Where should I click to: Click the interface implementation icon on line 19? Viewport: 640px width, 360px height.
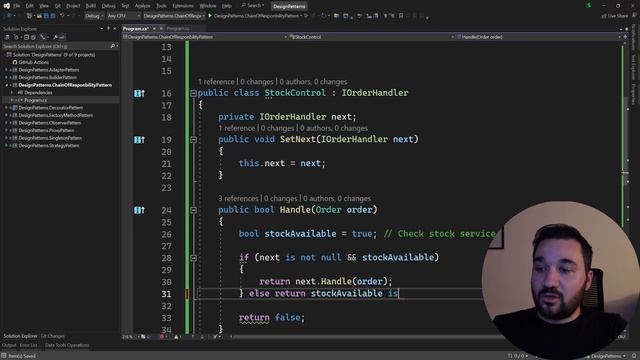pyautogui.click(x=139, y=140)
